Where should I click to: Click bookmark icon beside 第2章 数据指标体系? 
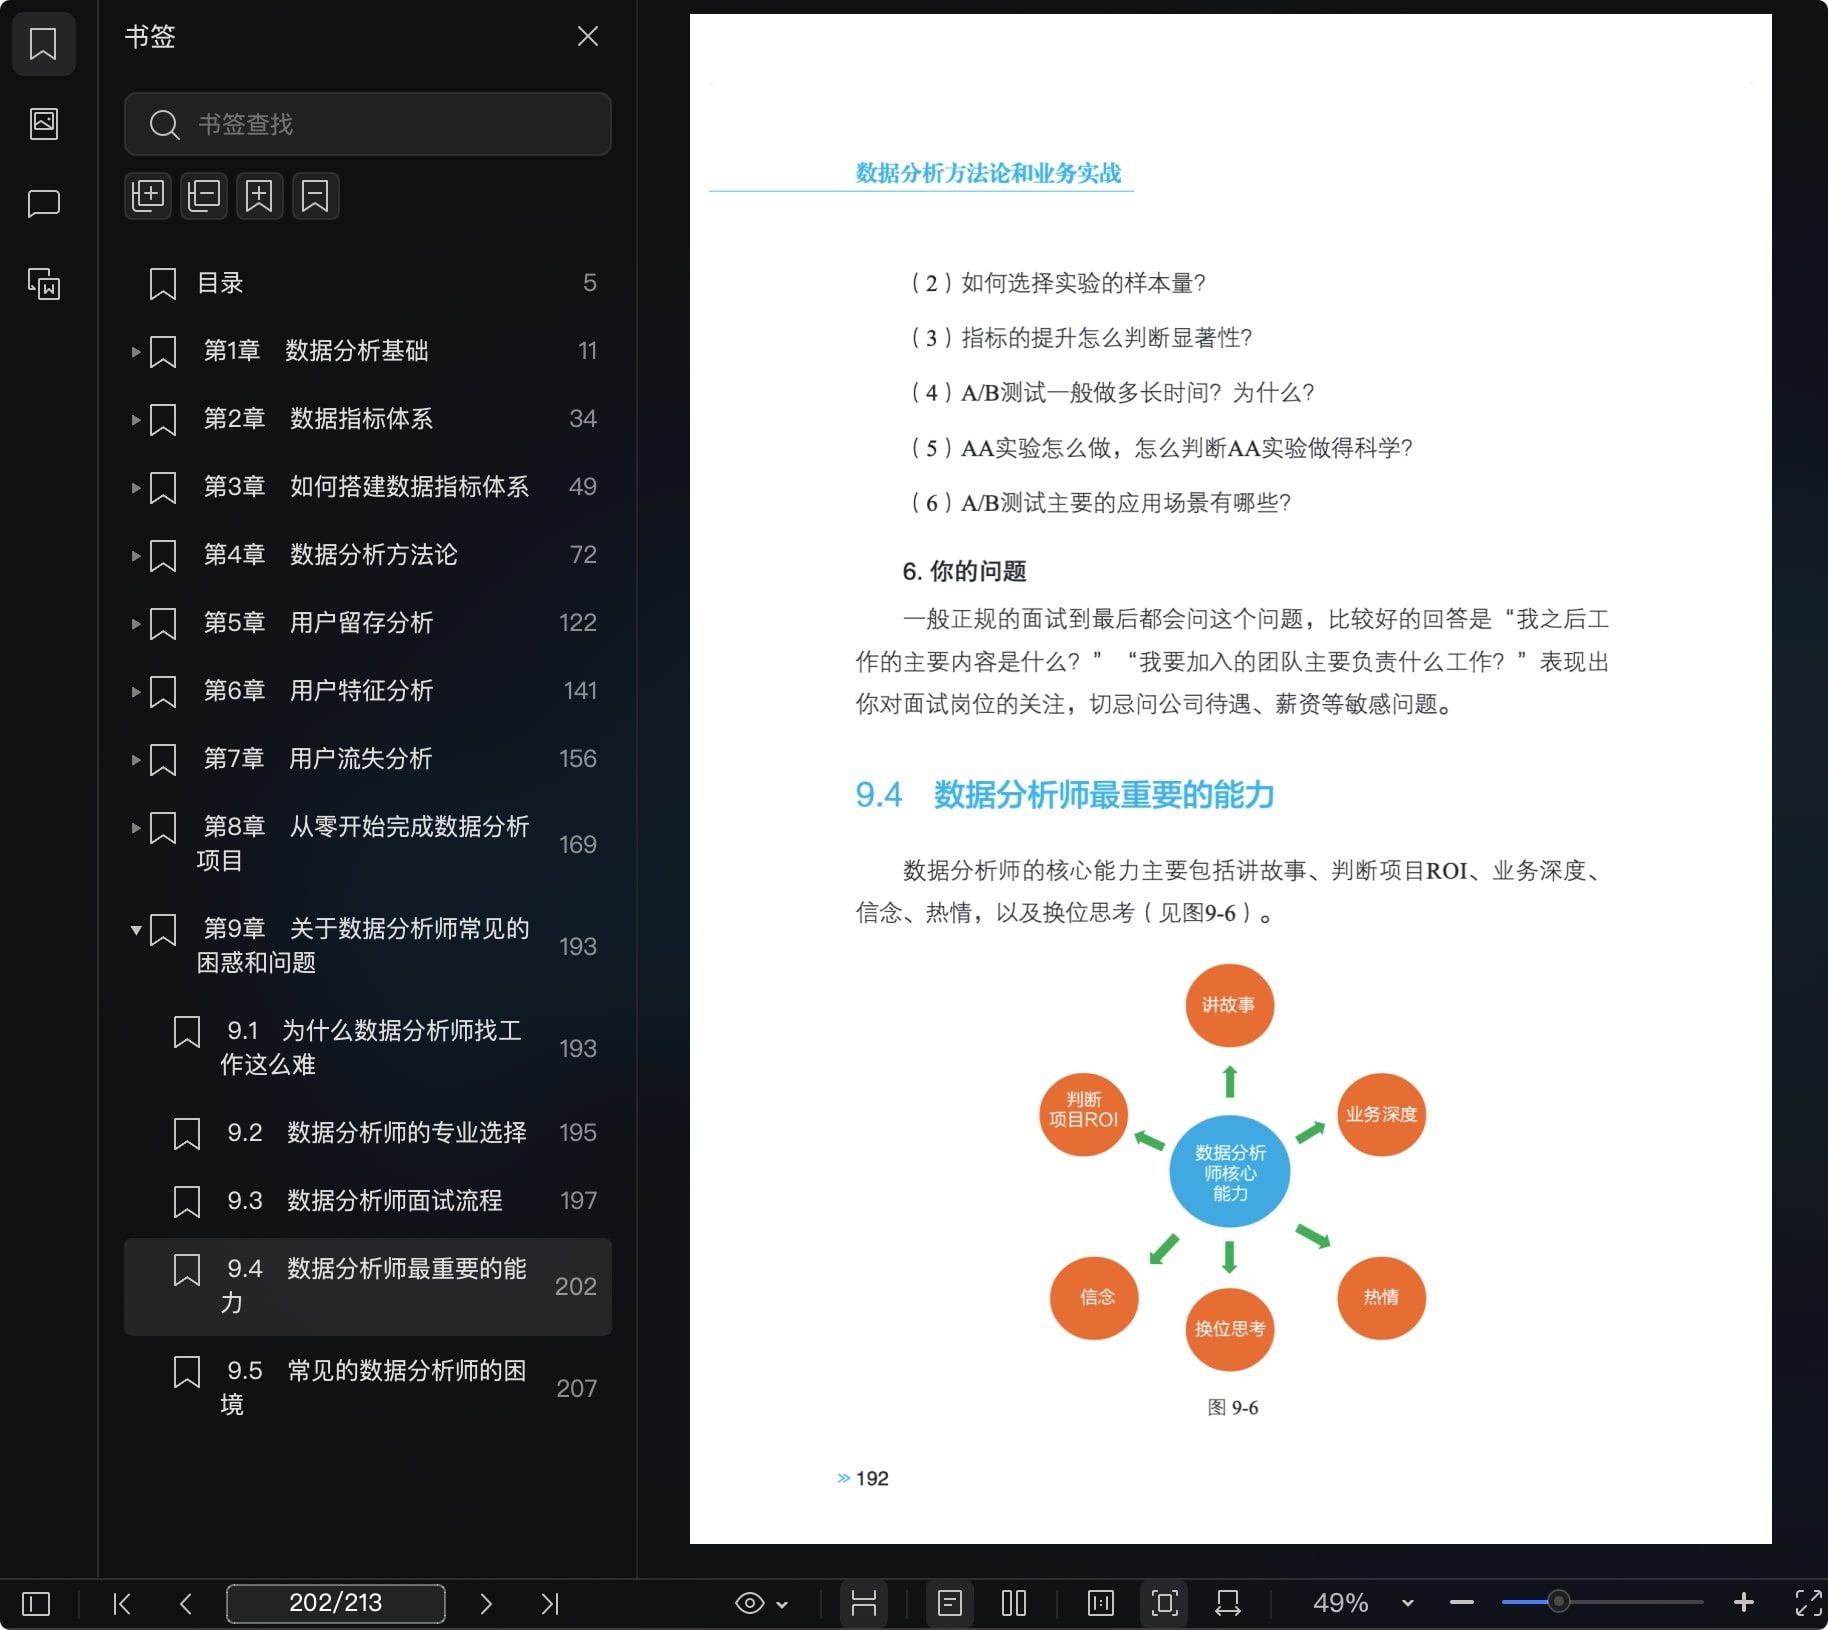(163, 420)
